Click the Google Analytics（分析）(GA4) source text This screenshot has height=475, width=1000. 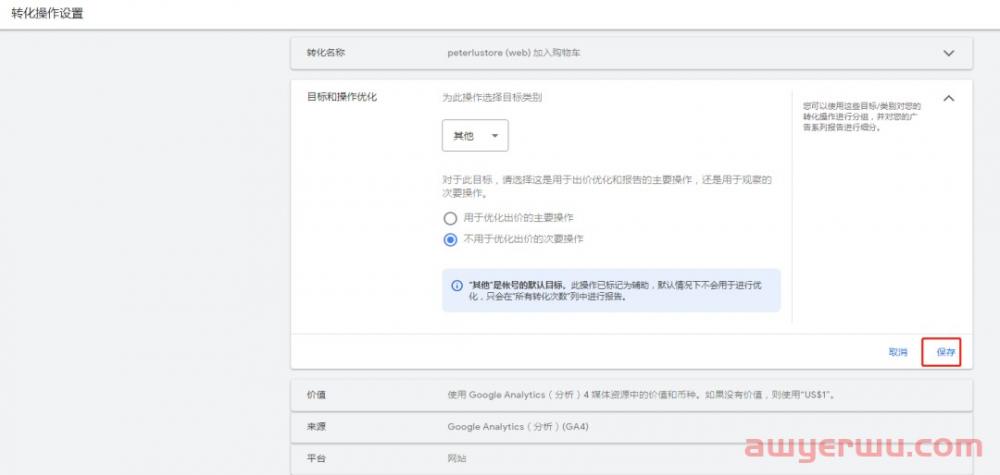click(518, 427)
